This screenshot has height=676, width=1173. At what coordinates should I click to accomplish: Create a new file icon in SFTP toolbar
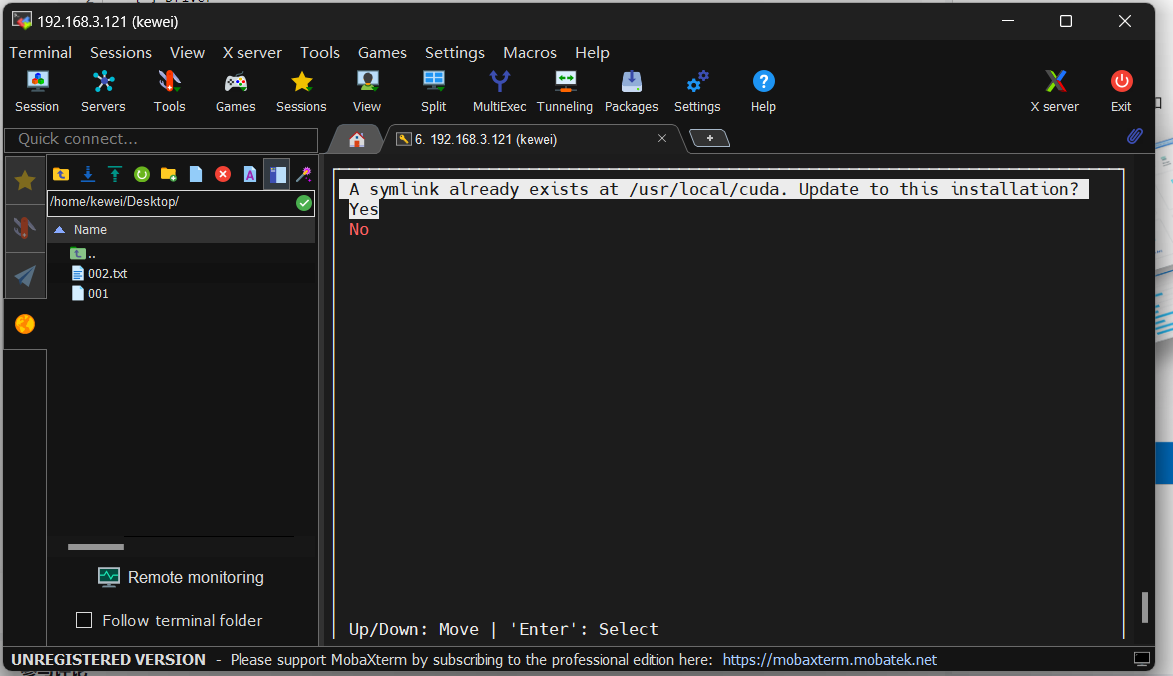coord(196,174)
